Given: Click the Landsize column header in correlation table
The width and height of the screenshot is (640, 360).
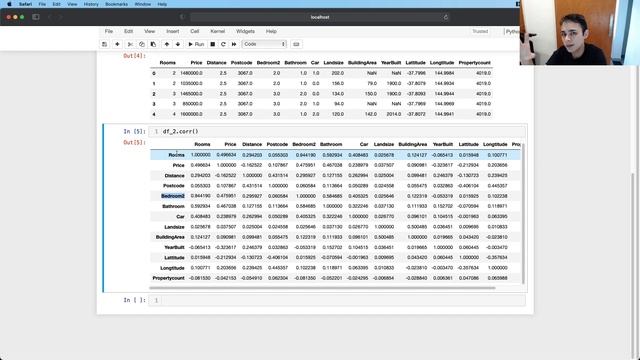Looking at the screenshot, I should (x=384, y=144).
